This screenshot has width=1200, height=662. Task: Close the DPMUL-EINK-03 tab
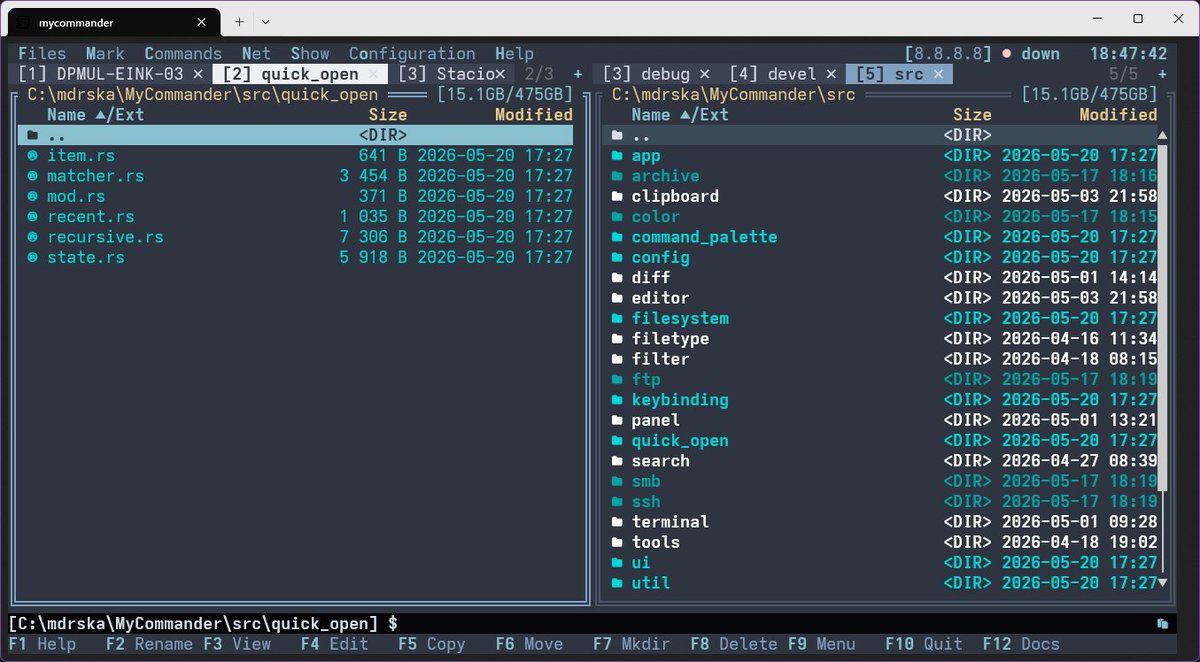(198, 74)
